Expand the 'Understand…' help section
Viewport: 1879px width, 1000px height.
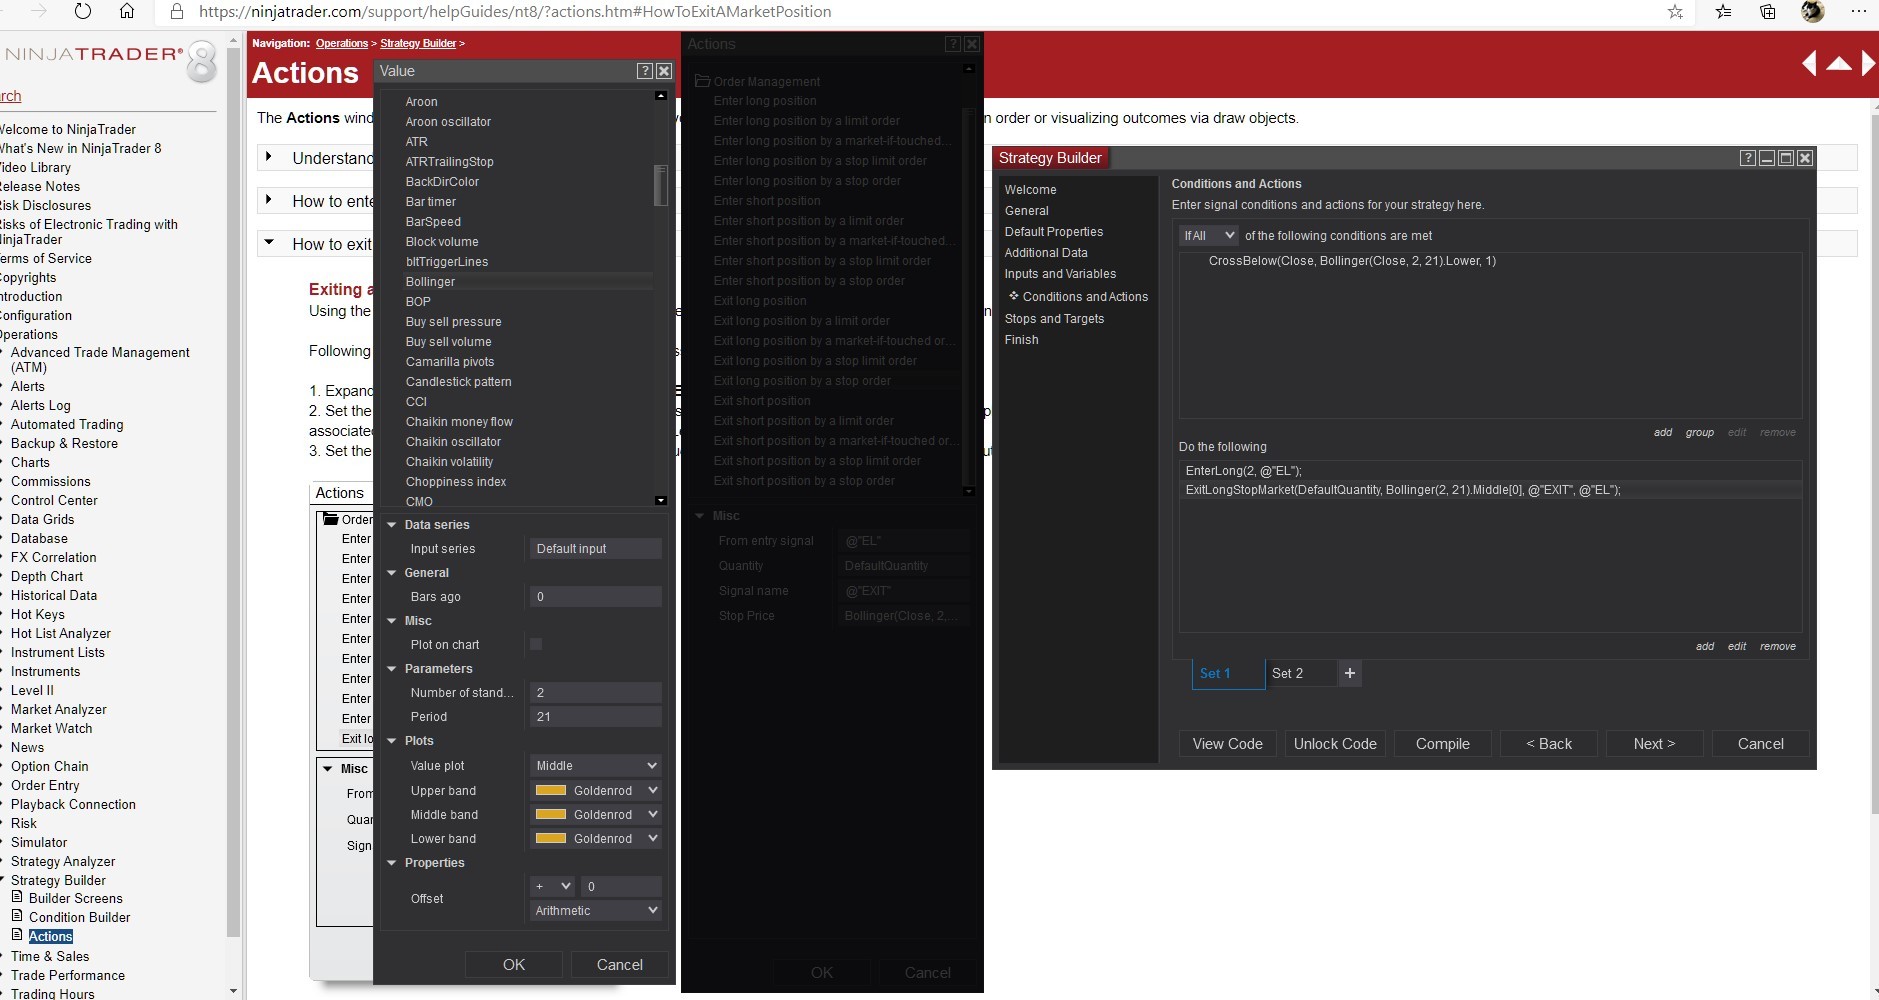click(x=268, y=157)
